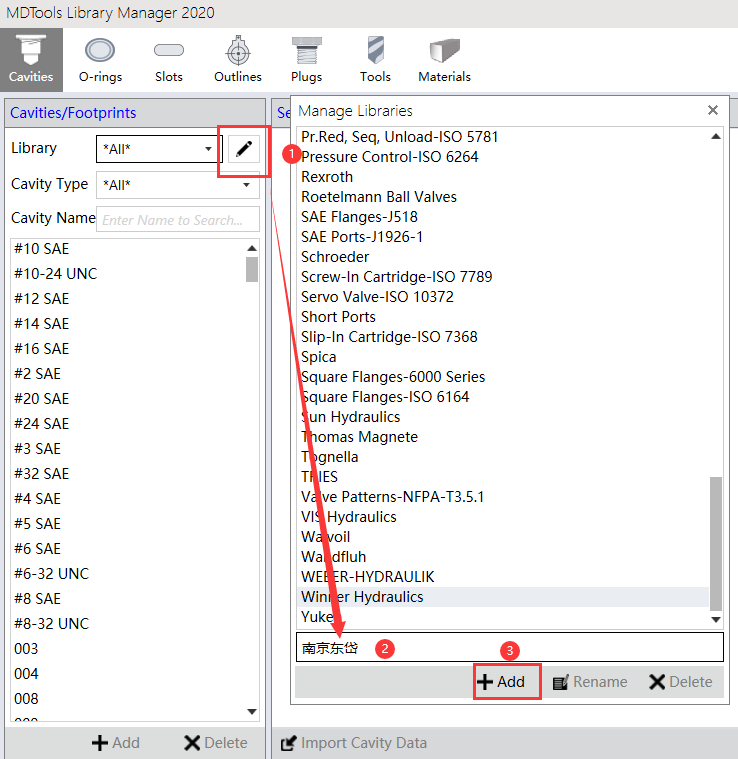Select '#12 SAE' cavity

coord(42,298)
